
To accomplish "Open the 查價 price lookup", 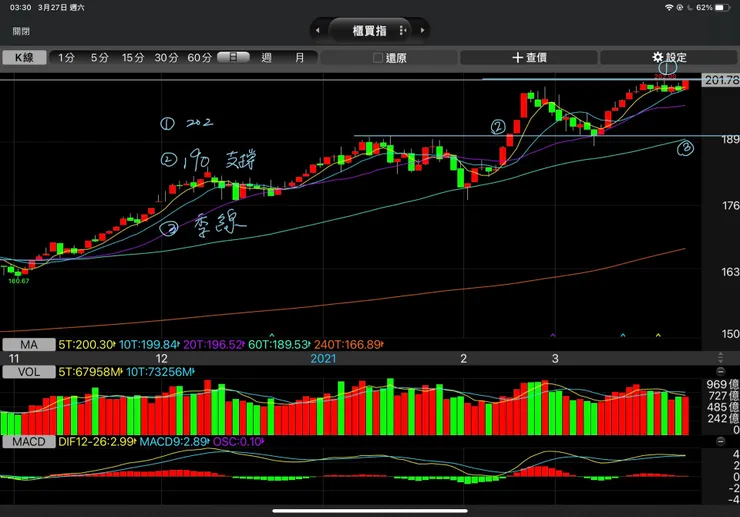I will (529, 58).
